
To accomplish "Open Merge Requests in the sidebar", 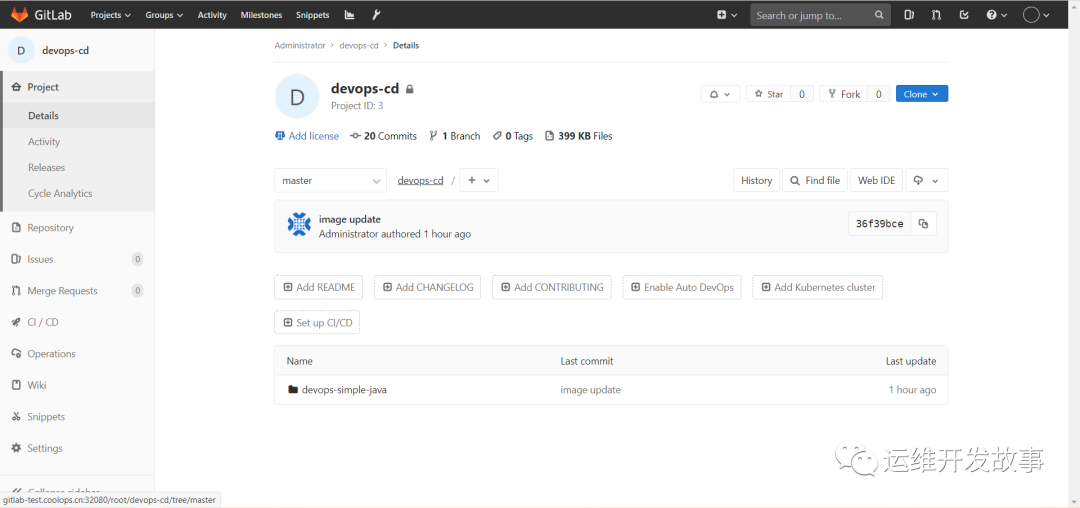I will pos(77,290).
